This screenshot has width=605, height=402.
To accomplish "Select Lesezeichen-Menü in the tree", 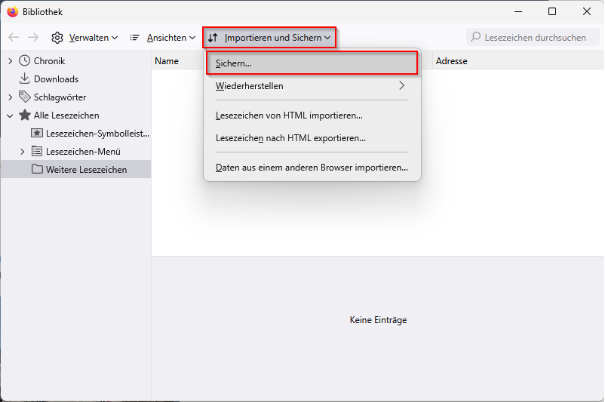I will tap(83, 152).
